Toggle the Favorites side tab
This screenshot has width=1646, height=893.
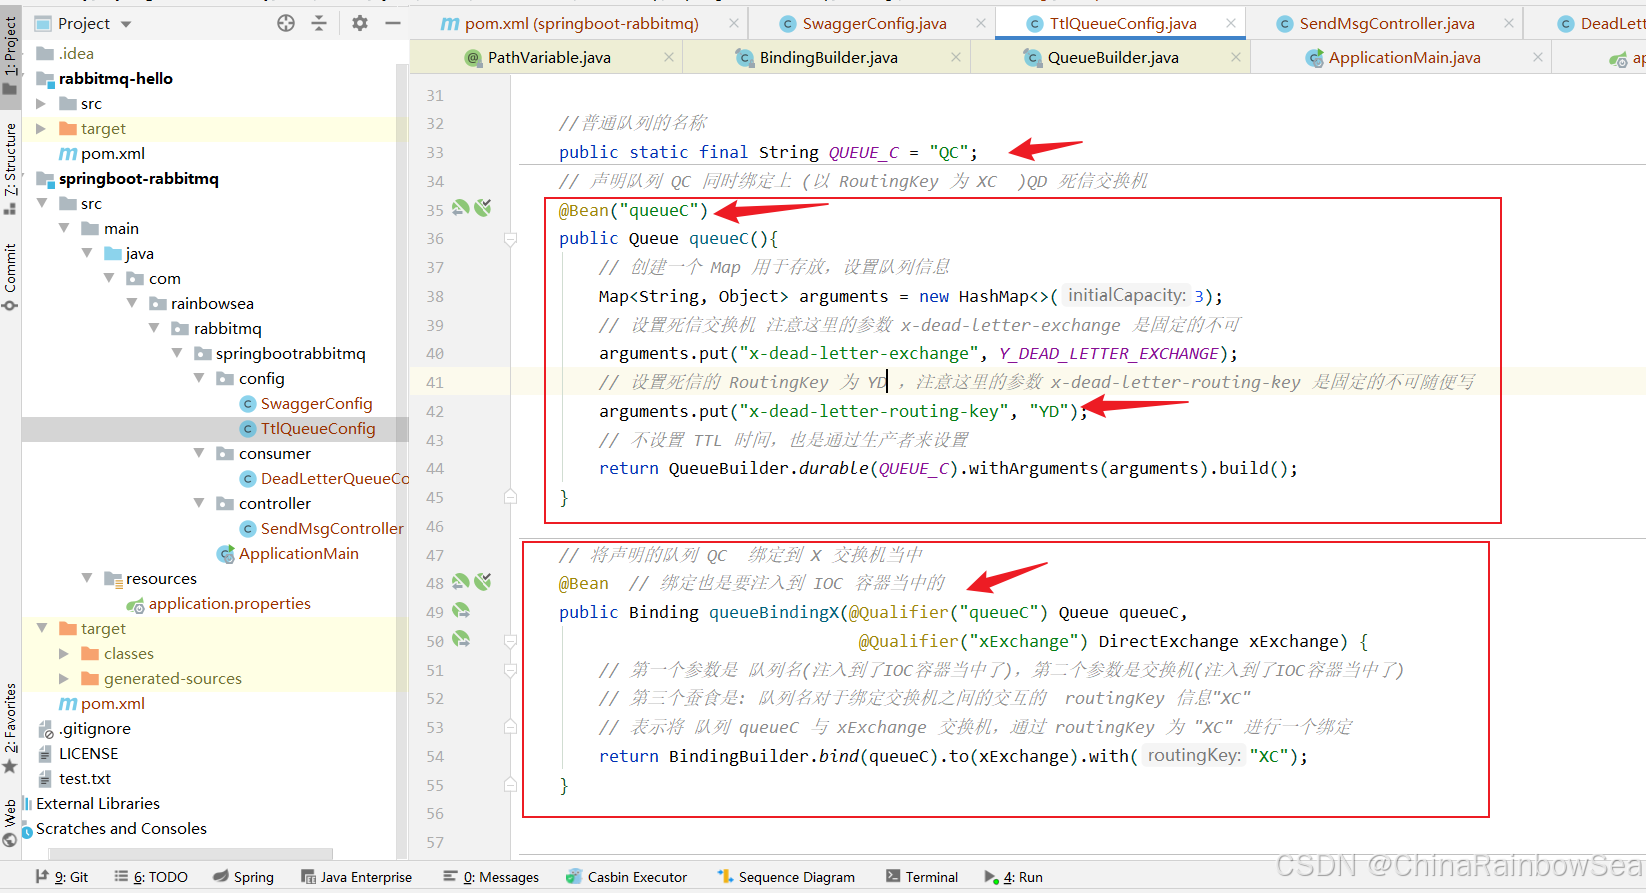tap(10, 728)
